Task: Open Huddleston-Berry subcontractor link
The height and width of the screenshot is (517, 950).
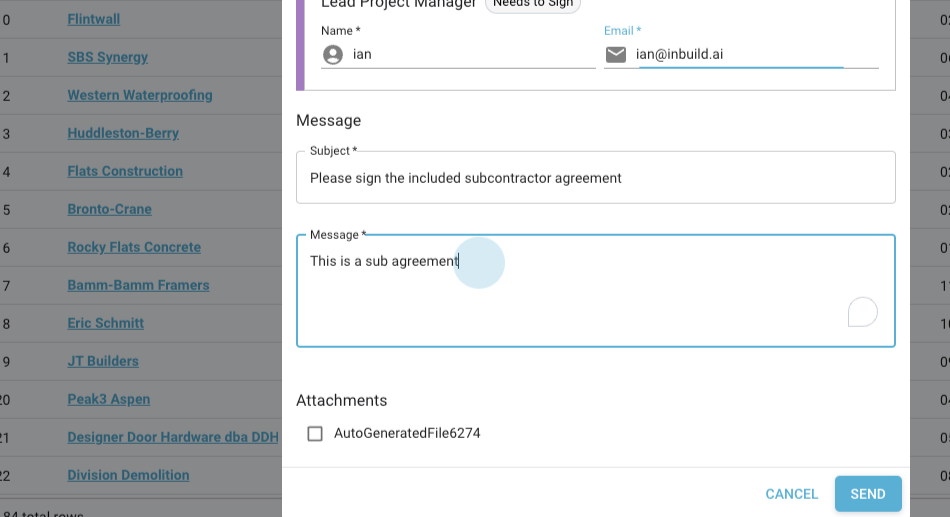Action: pos(123,133)
